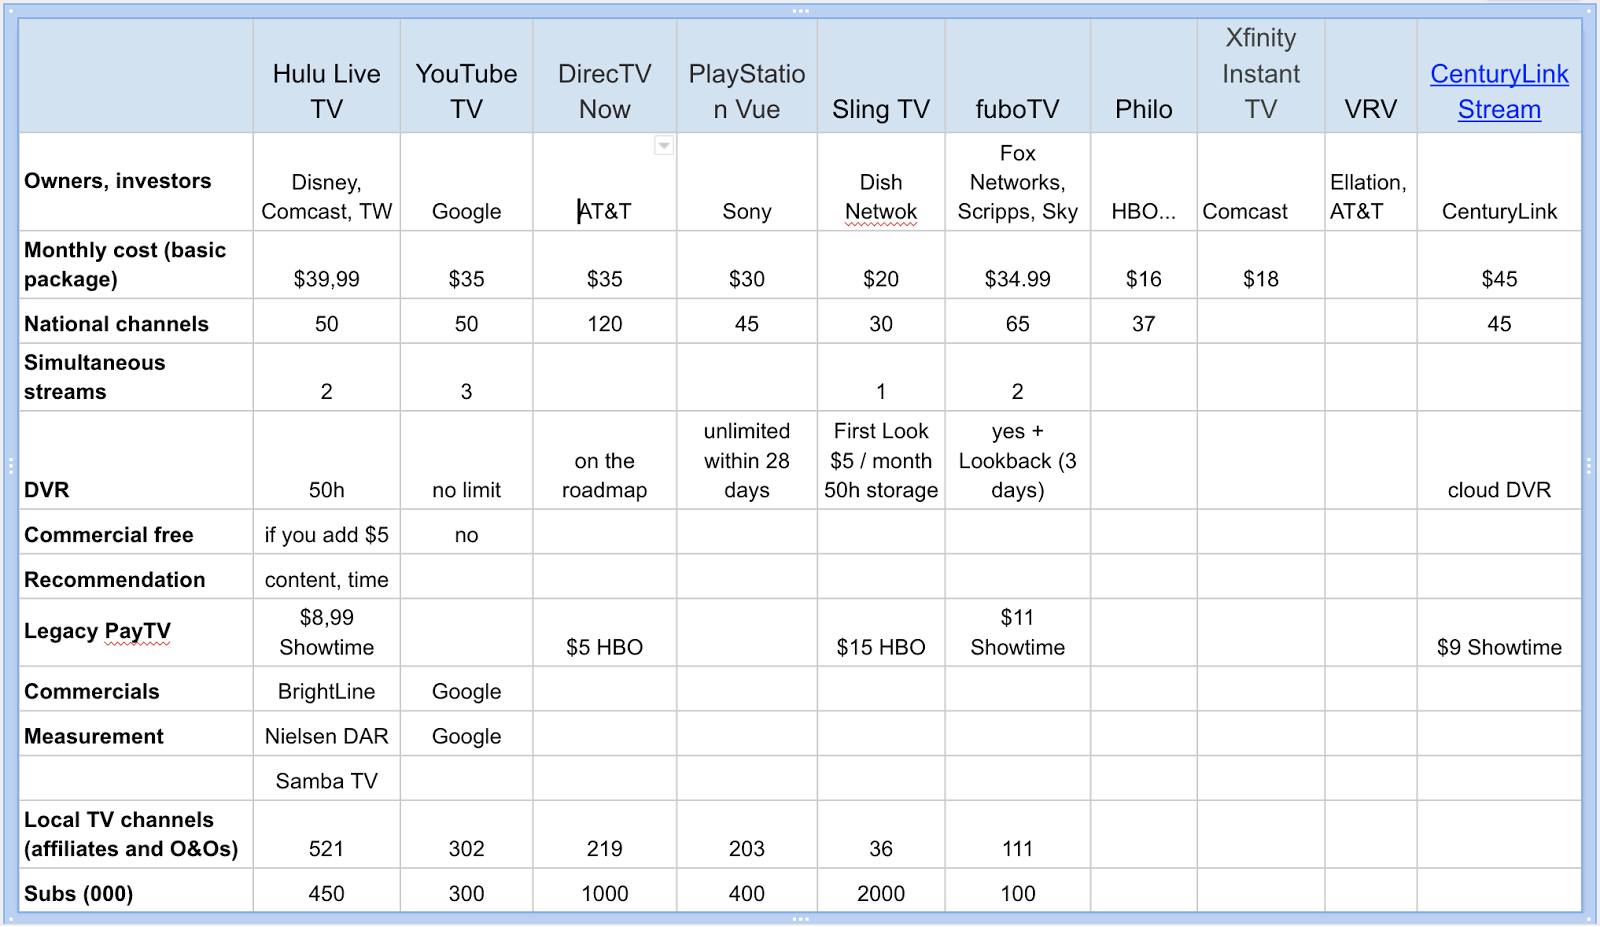Image resolution: width=1600 pixels, height=927 pixels.
Task: Select the 'yes + Lookback (3 days)' cell
Action: pyautogui.click(x=1018, y=461)
